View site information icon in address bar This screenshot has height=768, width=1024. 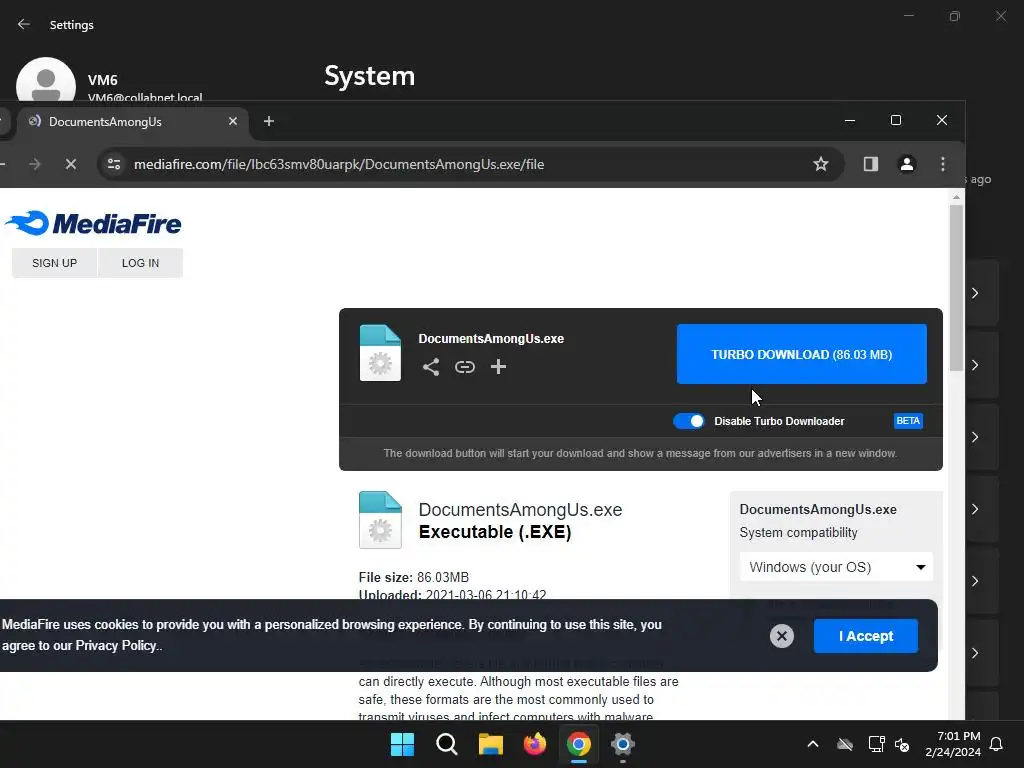[x=114, y=164]
